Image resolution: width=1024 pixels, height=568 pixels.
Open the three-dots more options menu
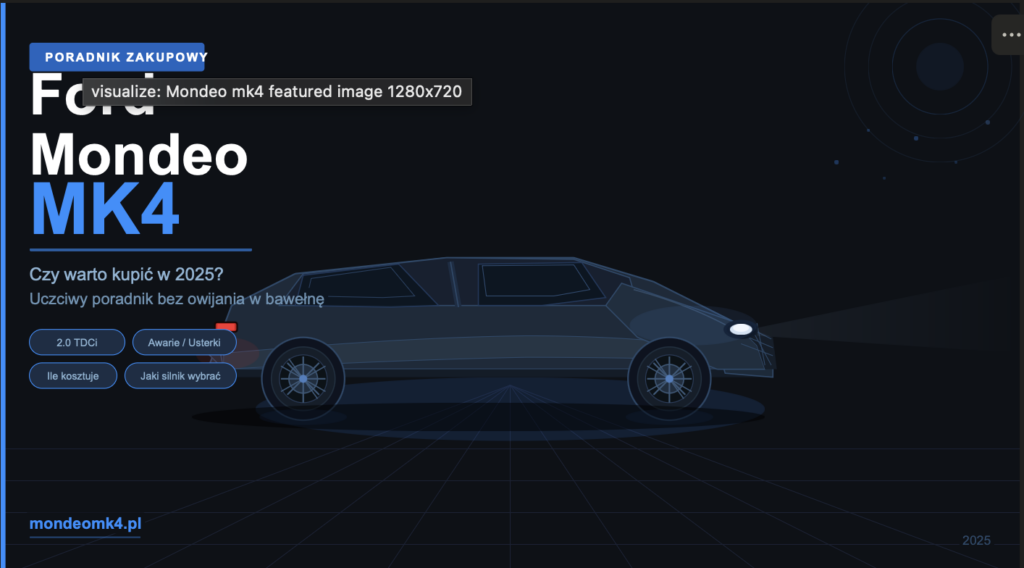coord(1010,35)
